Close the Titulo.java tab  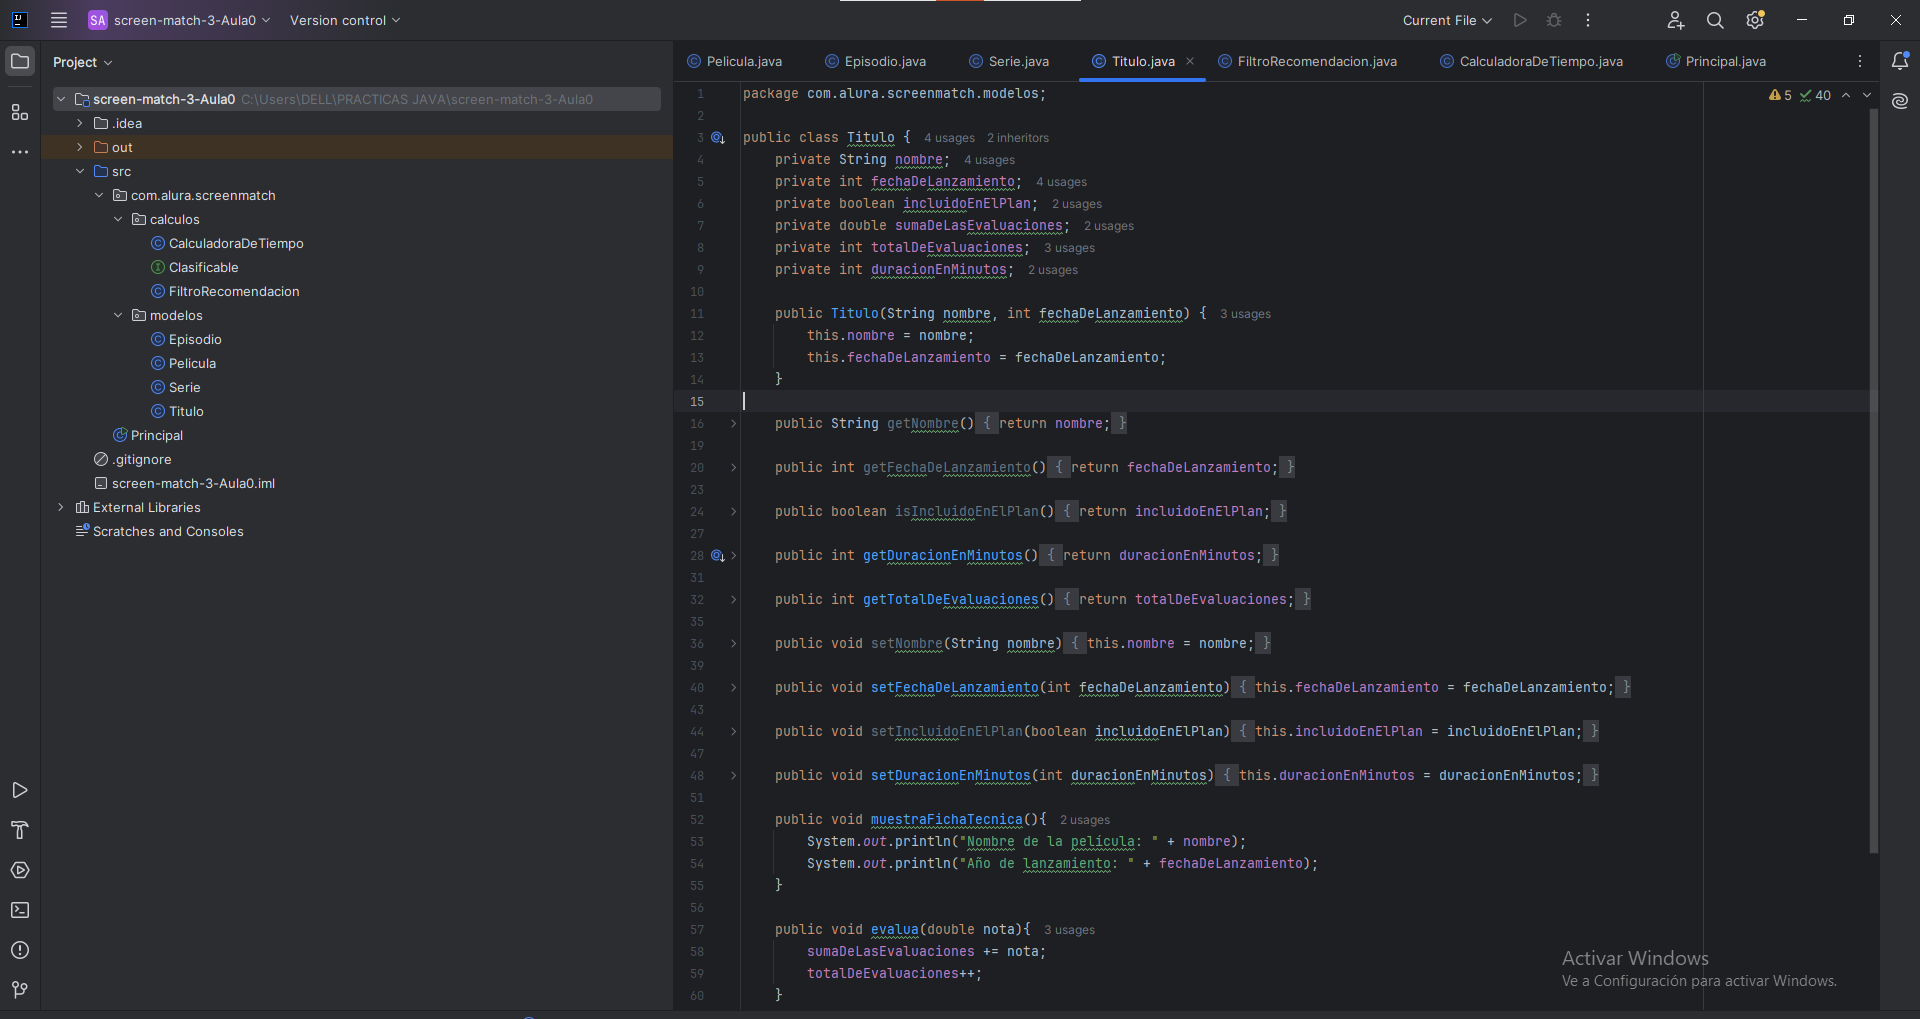pos(1190,61)
